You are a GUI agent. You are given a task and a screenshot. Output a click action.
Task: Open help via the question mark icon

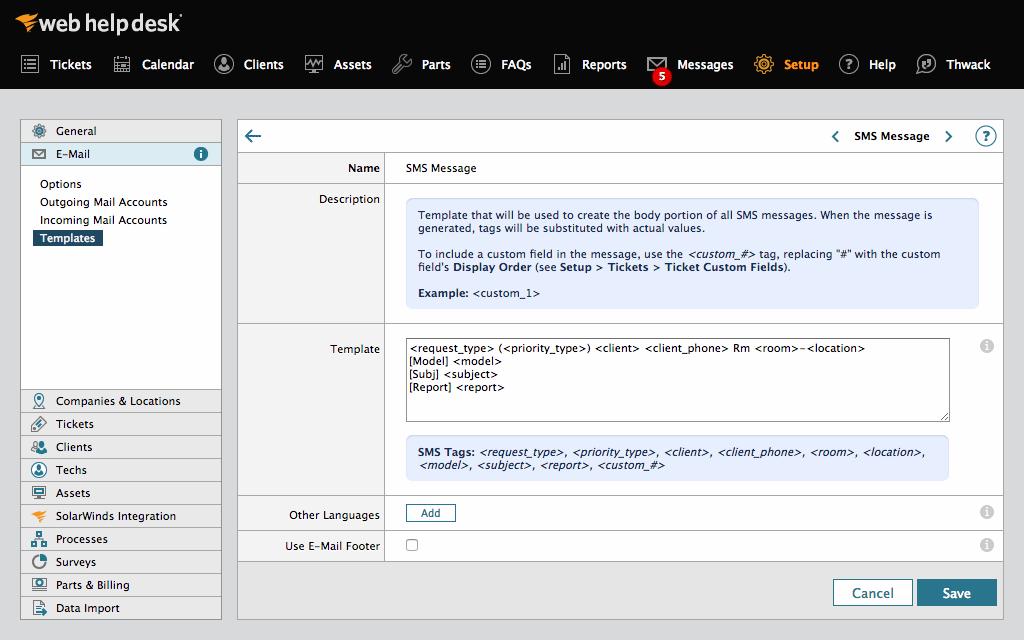pos(985,136)
